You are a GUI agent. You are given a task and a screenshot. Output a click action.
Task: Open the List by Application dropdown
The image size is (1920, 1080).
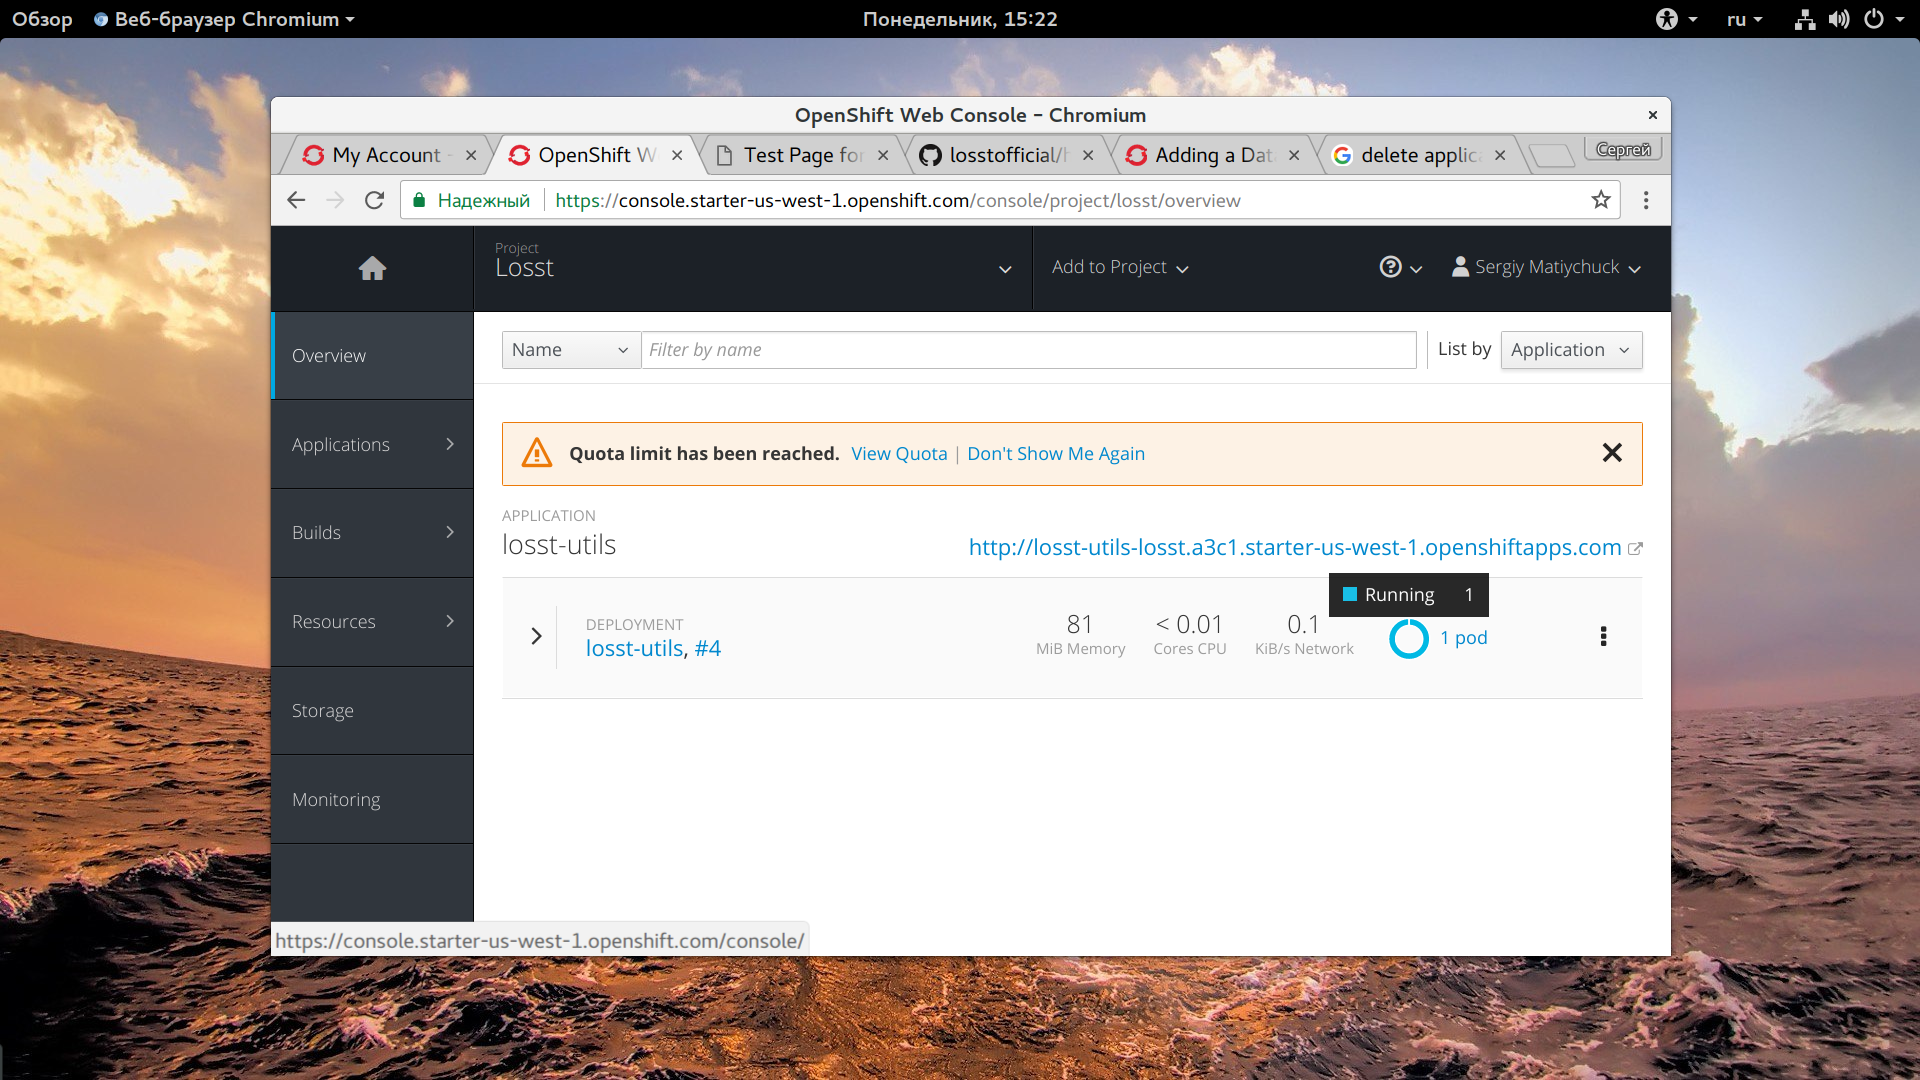point(1570,350)
